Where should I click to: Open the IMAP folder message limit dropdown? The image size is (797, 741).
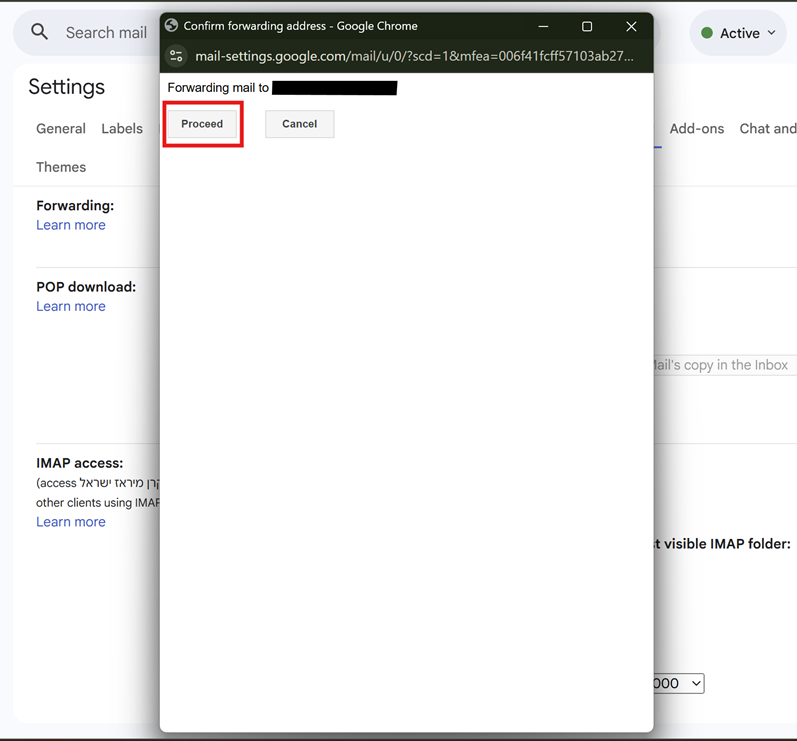click(x=680, y=683)
